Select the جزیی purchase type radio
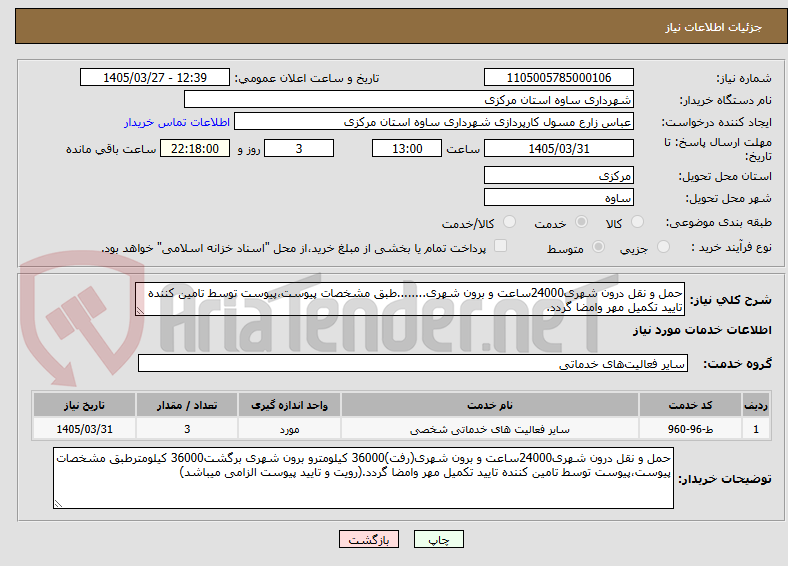Viewport: 788px width, 566px height. (663, 246)
